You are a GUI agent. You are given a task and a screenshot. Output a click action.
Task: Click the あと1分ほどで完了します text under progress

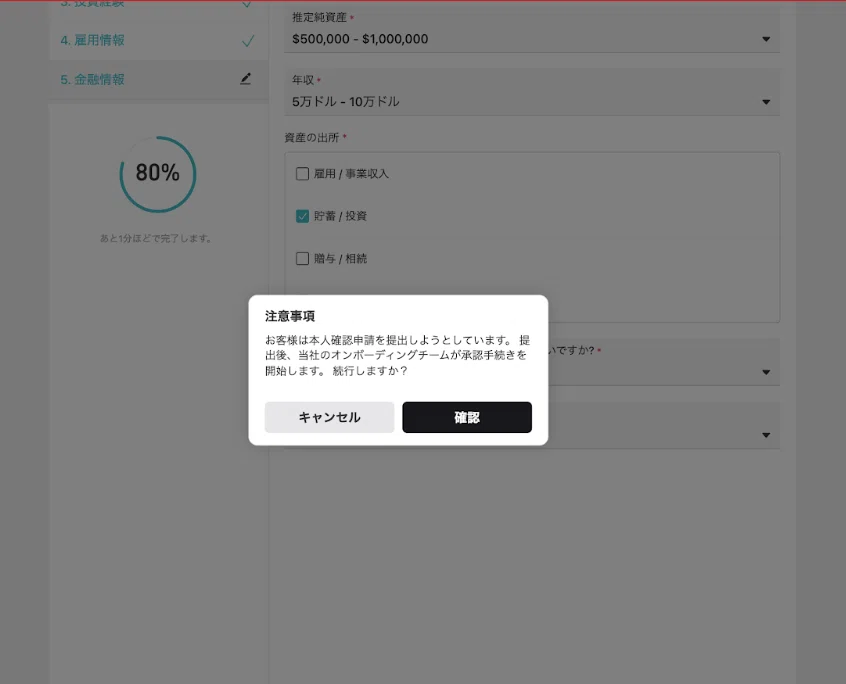(156, 239)
